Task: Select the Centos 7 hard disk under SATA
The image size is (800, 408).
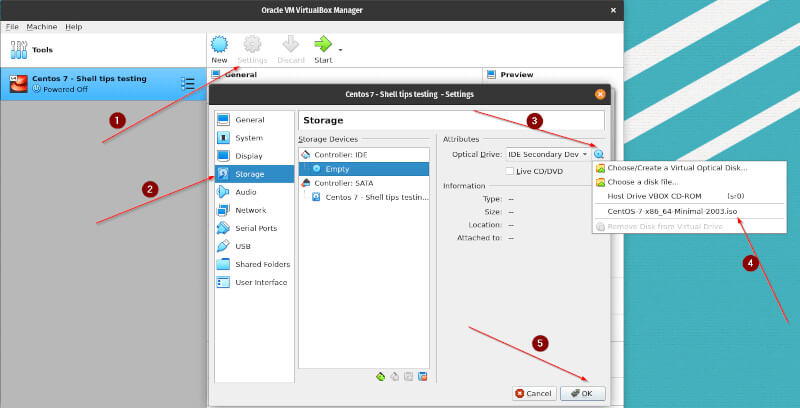Action: pos(364,197)
